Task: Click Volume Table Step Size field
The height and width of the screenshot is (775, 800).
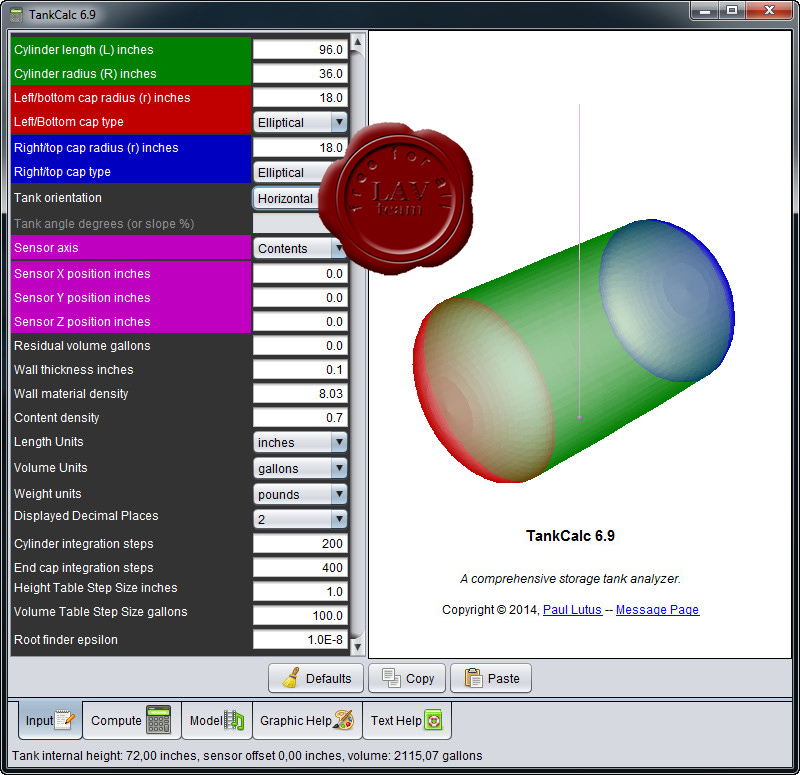Action: point(300,615)
